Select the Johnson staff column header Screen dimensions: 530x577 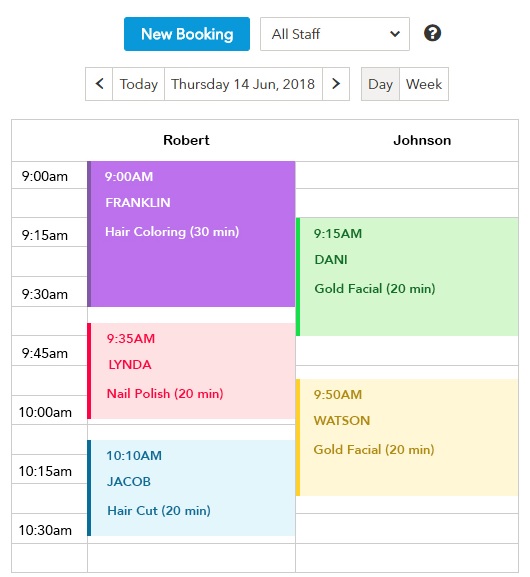[422, 140]
